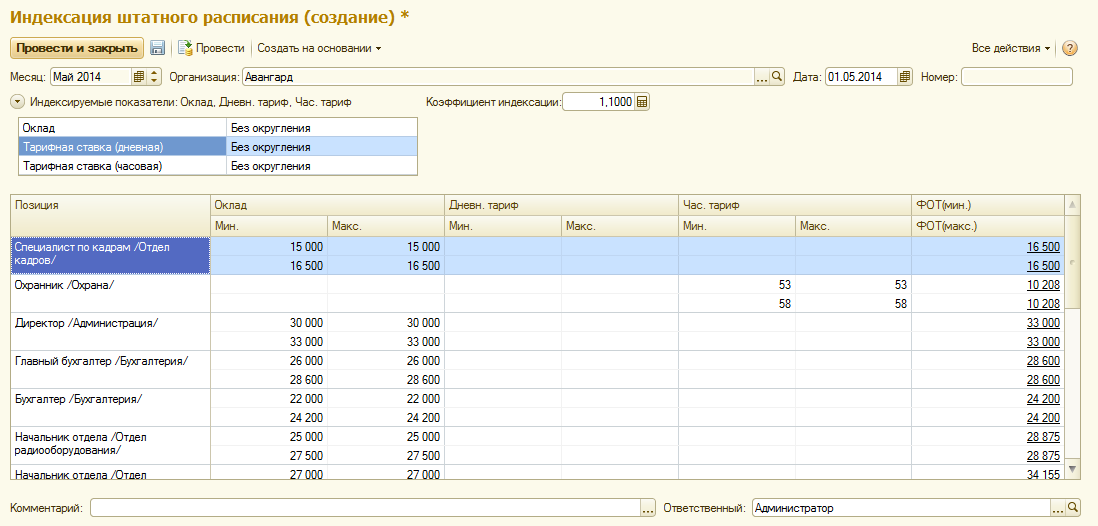Click the Дневн. тариф column header
This screenshot has height=526, width=1098.
click(x=562, y=206)
